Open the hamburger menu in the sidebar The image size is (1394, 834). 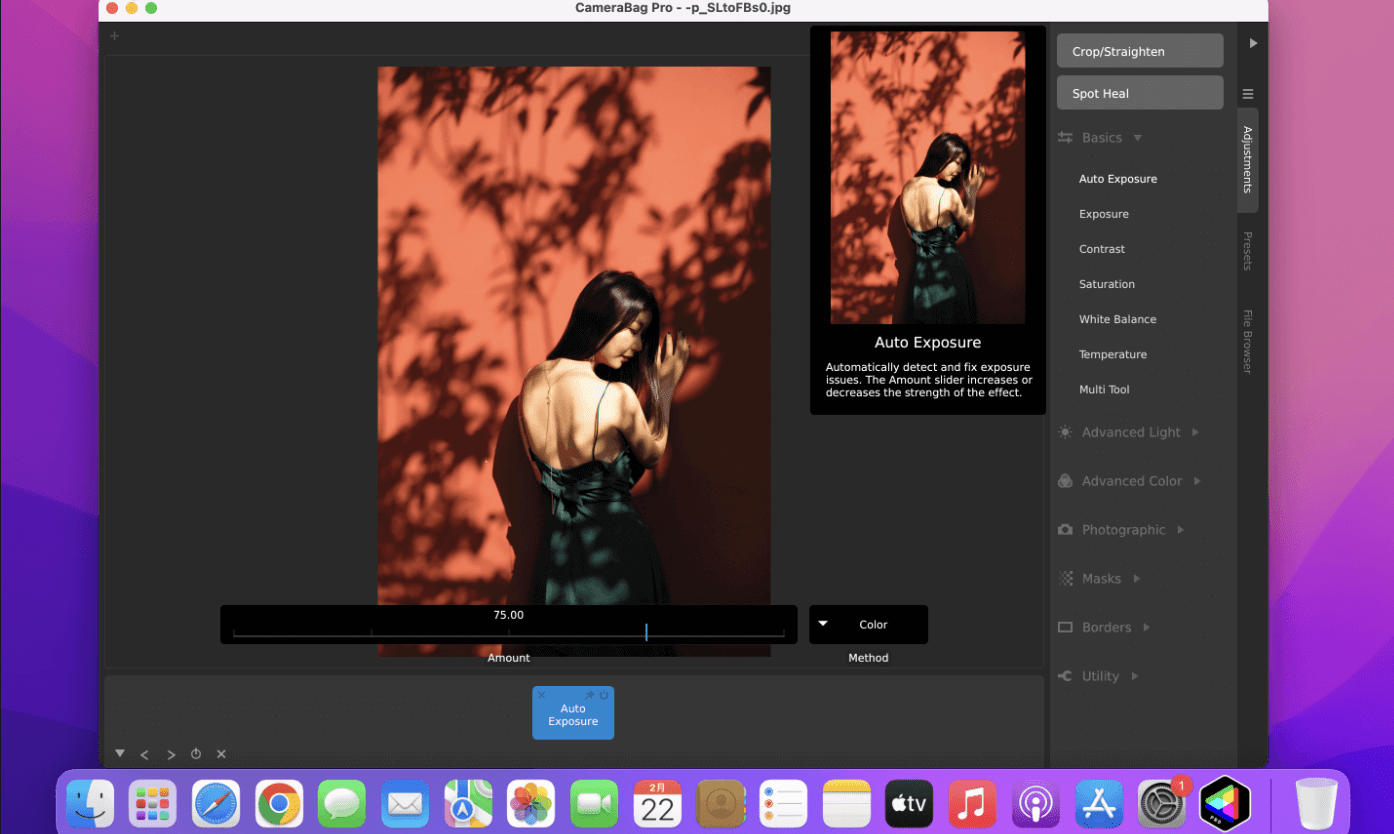(1248, 94)
